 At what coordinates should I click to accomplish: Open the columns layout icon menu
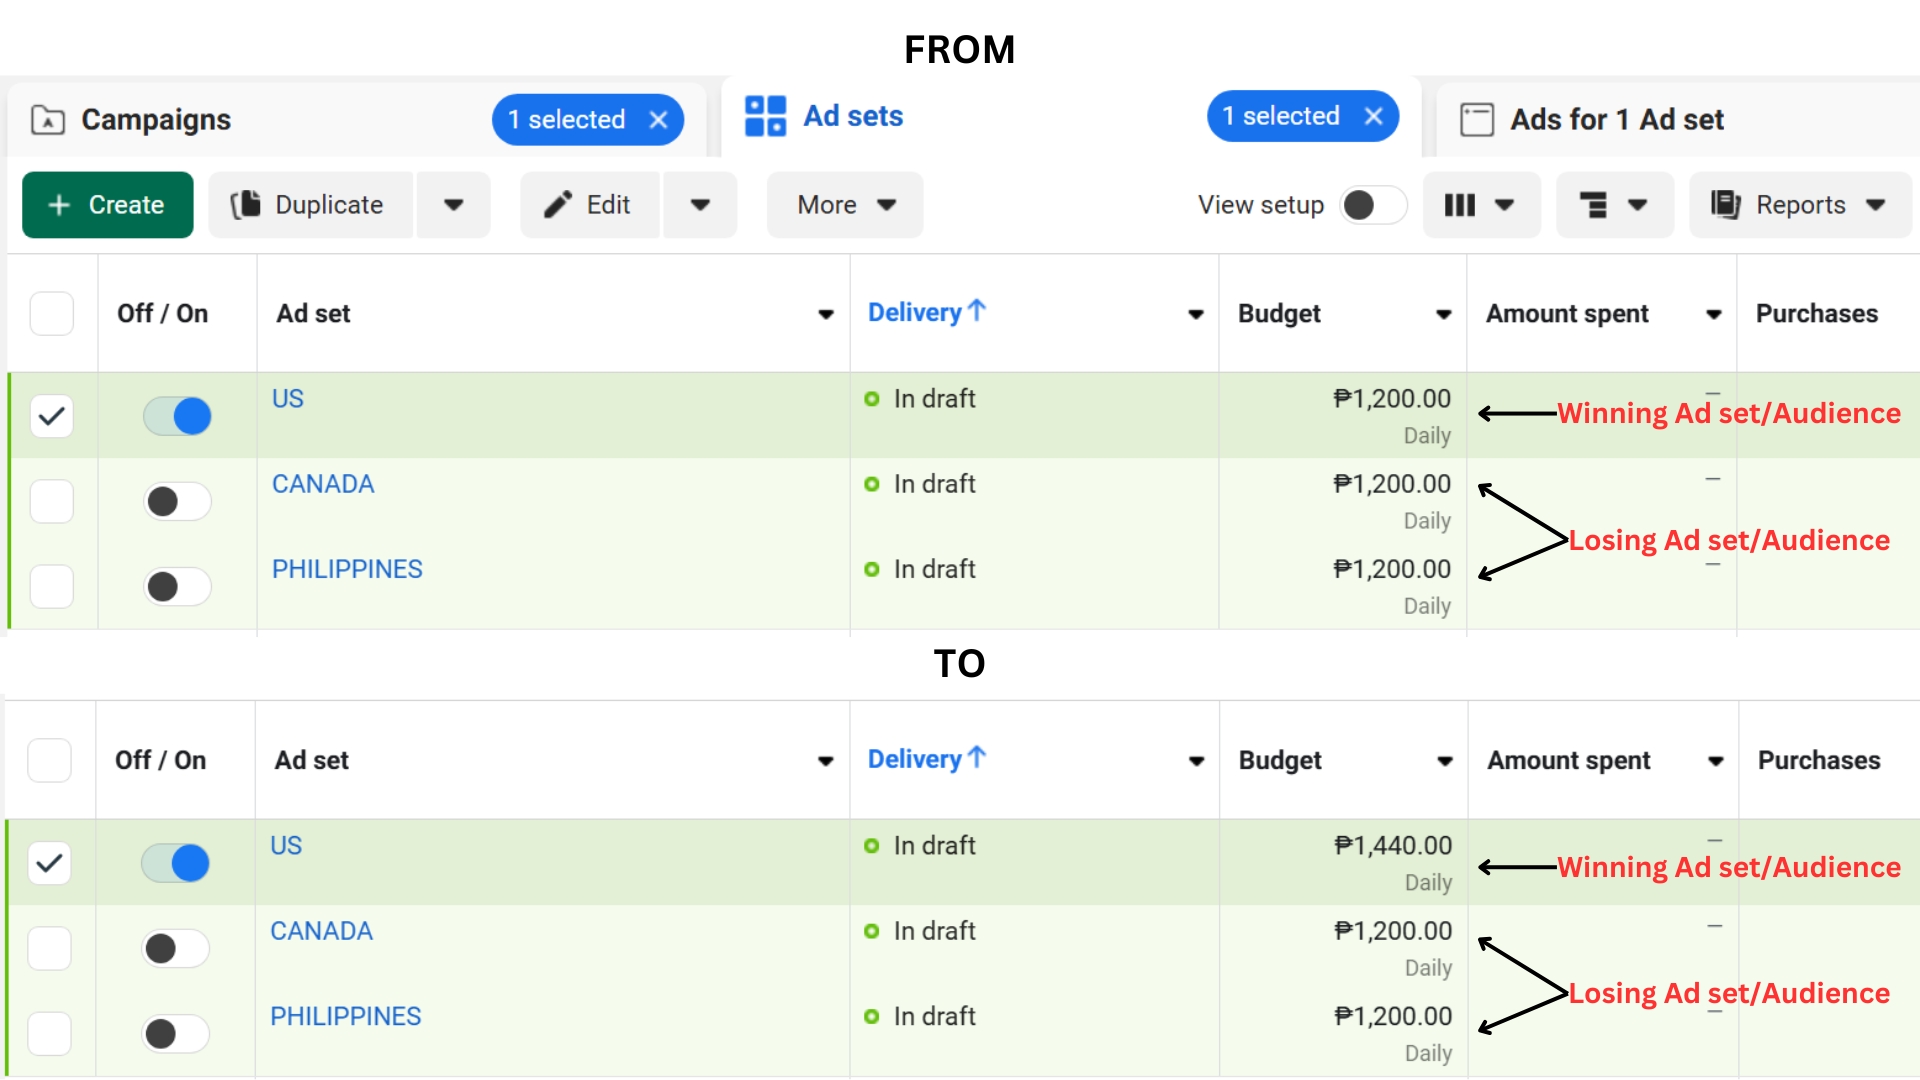tap(1480, 205)
